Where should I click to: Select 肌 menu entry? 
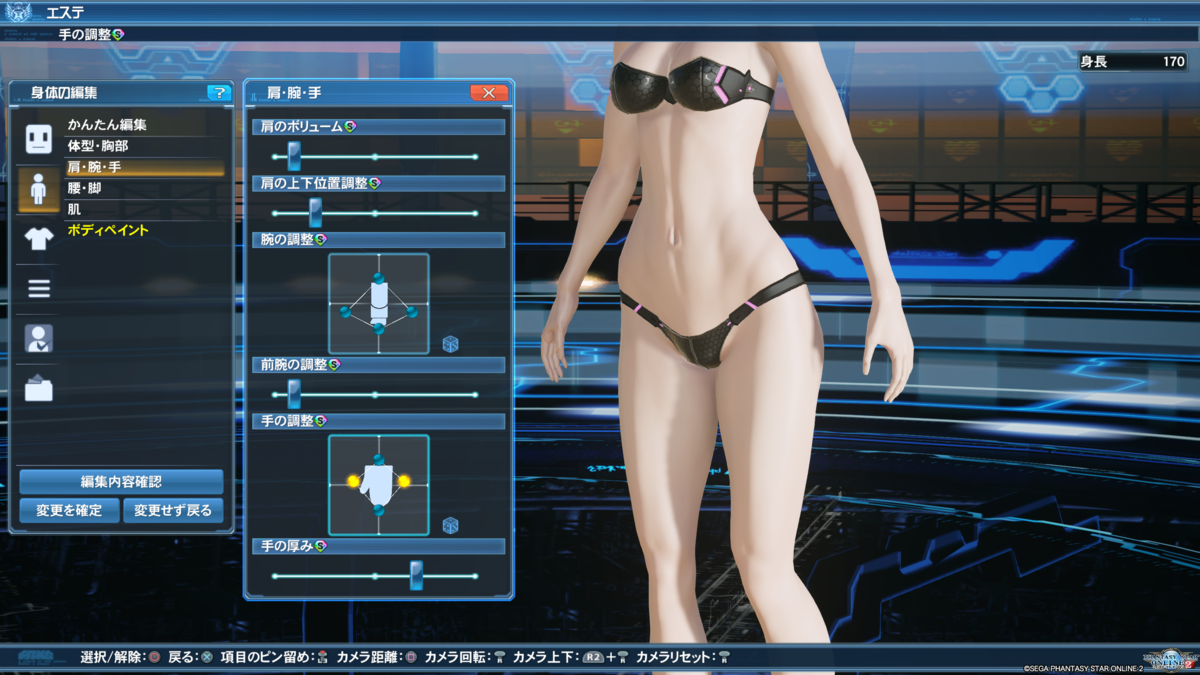[74, 209]
